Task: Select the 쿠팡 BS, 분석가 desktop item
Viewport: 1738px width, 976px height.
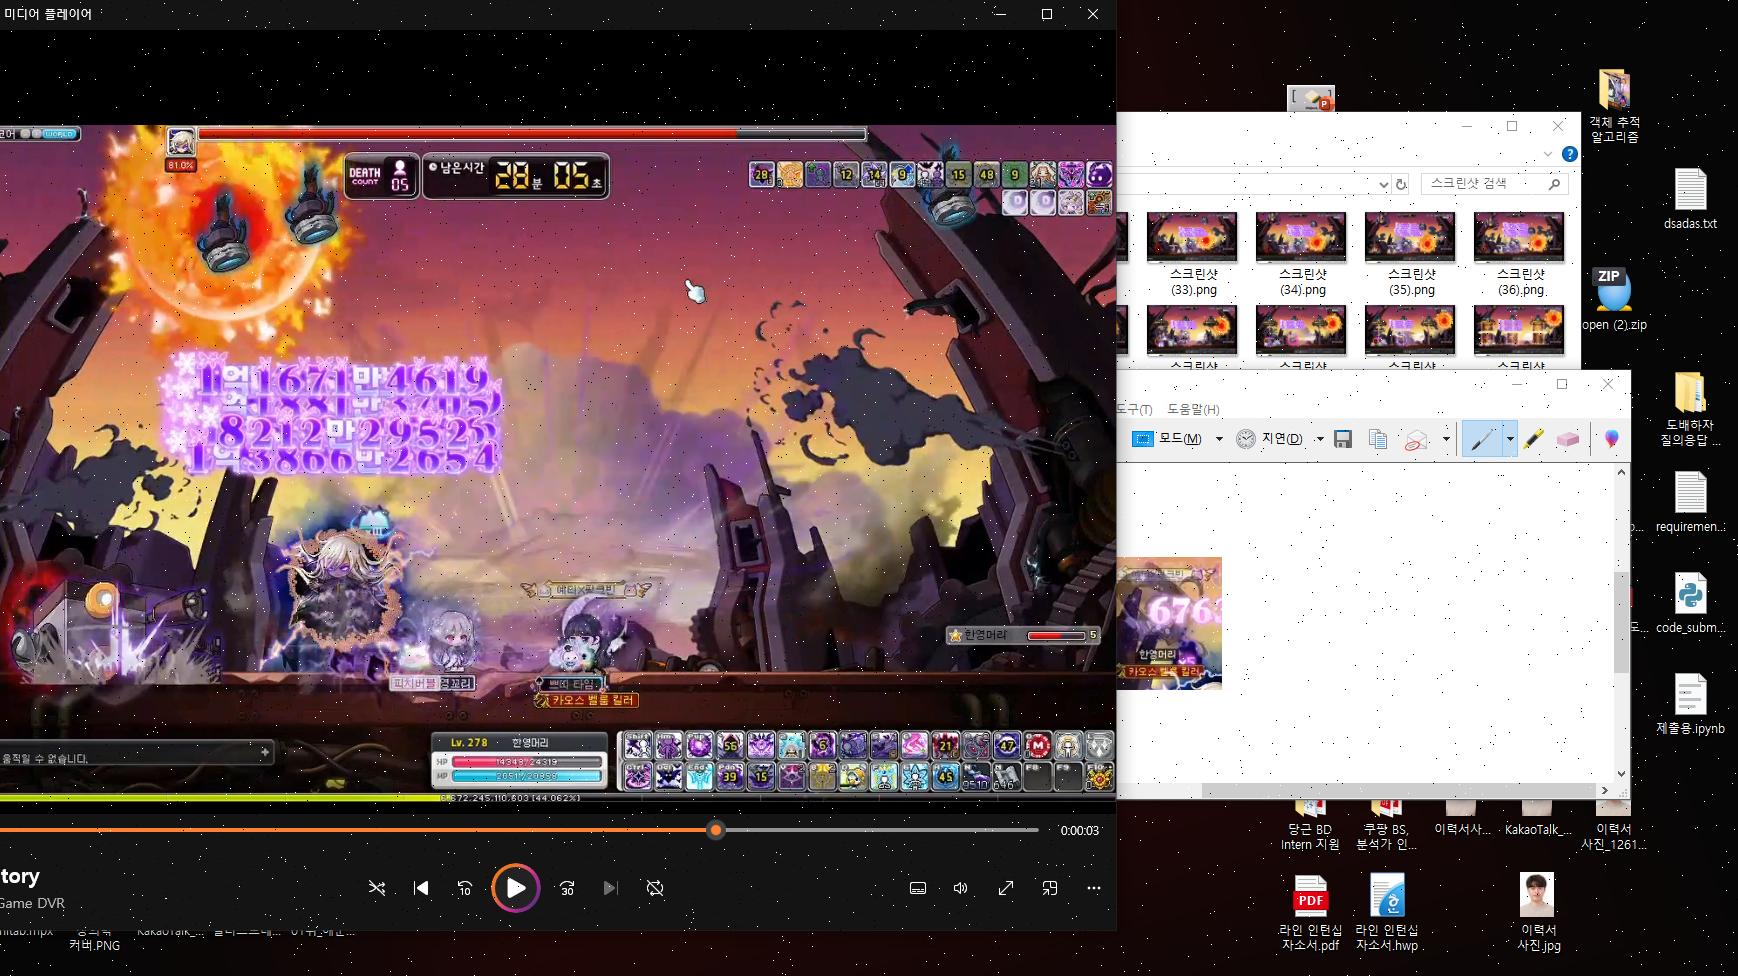Action: pyautogui.click(x=1386, y=828)
